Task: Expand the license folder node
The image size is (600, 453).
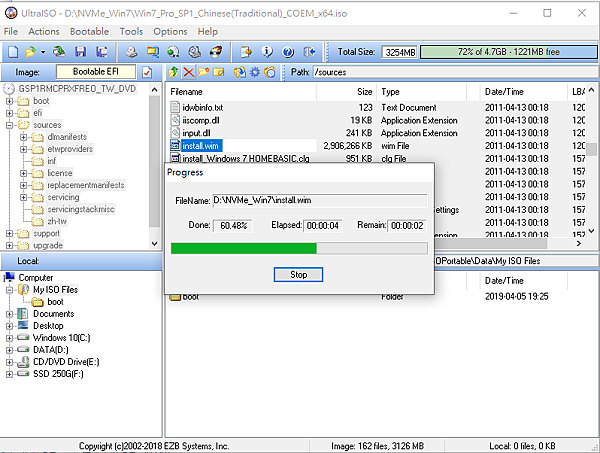Action: coord(24,173)
